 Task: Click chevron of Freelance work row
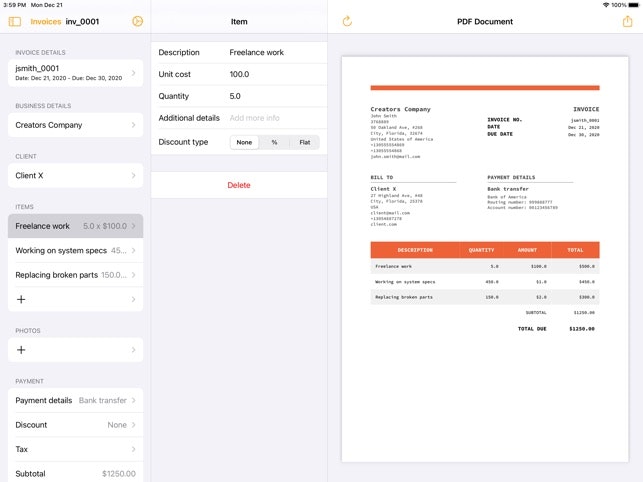coord(134,226)
